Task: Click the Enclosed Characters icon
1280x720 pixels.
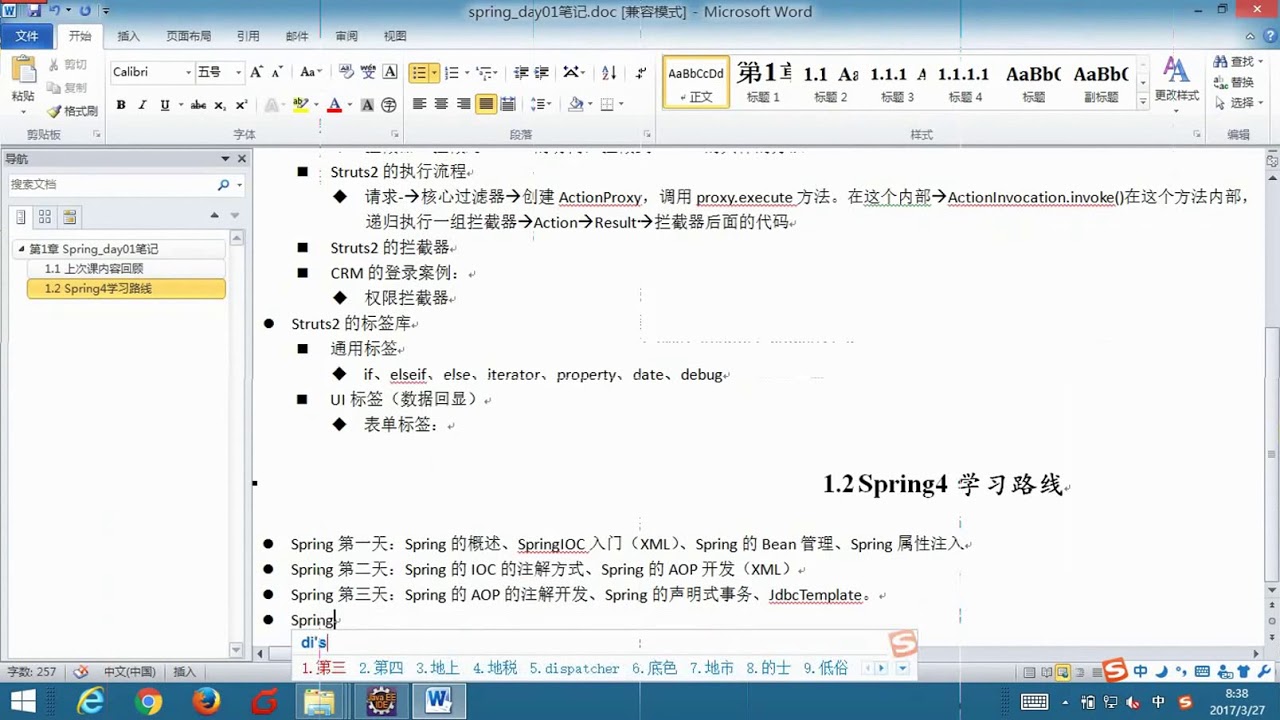Action: point(389,105)
